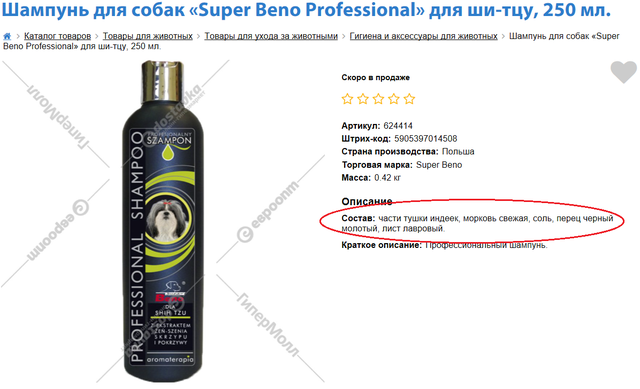The width and height of the screenshot is (640, 389).
Task: Go to 'Товары для ухода за животными'
Action: [271, 36]
